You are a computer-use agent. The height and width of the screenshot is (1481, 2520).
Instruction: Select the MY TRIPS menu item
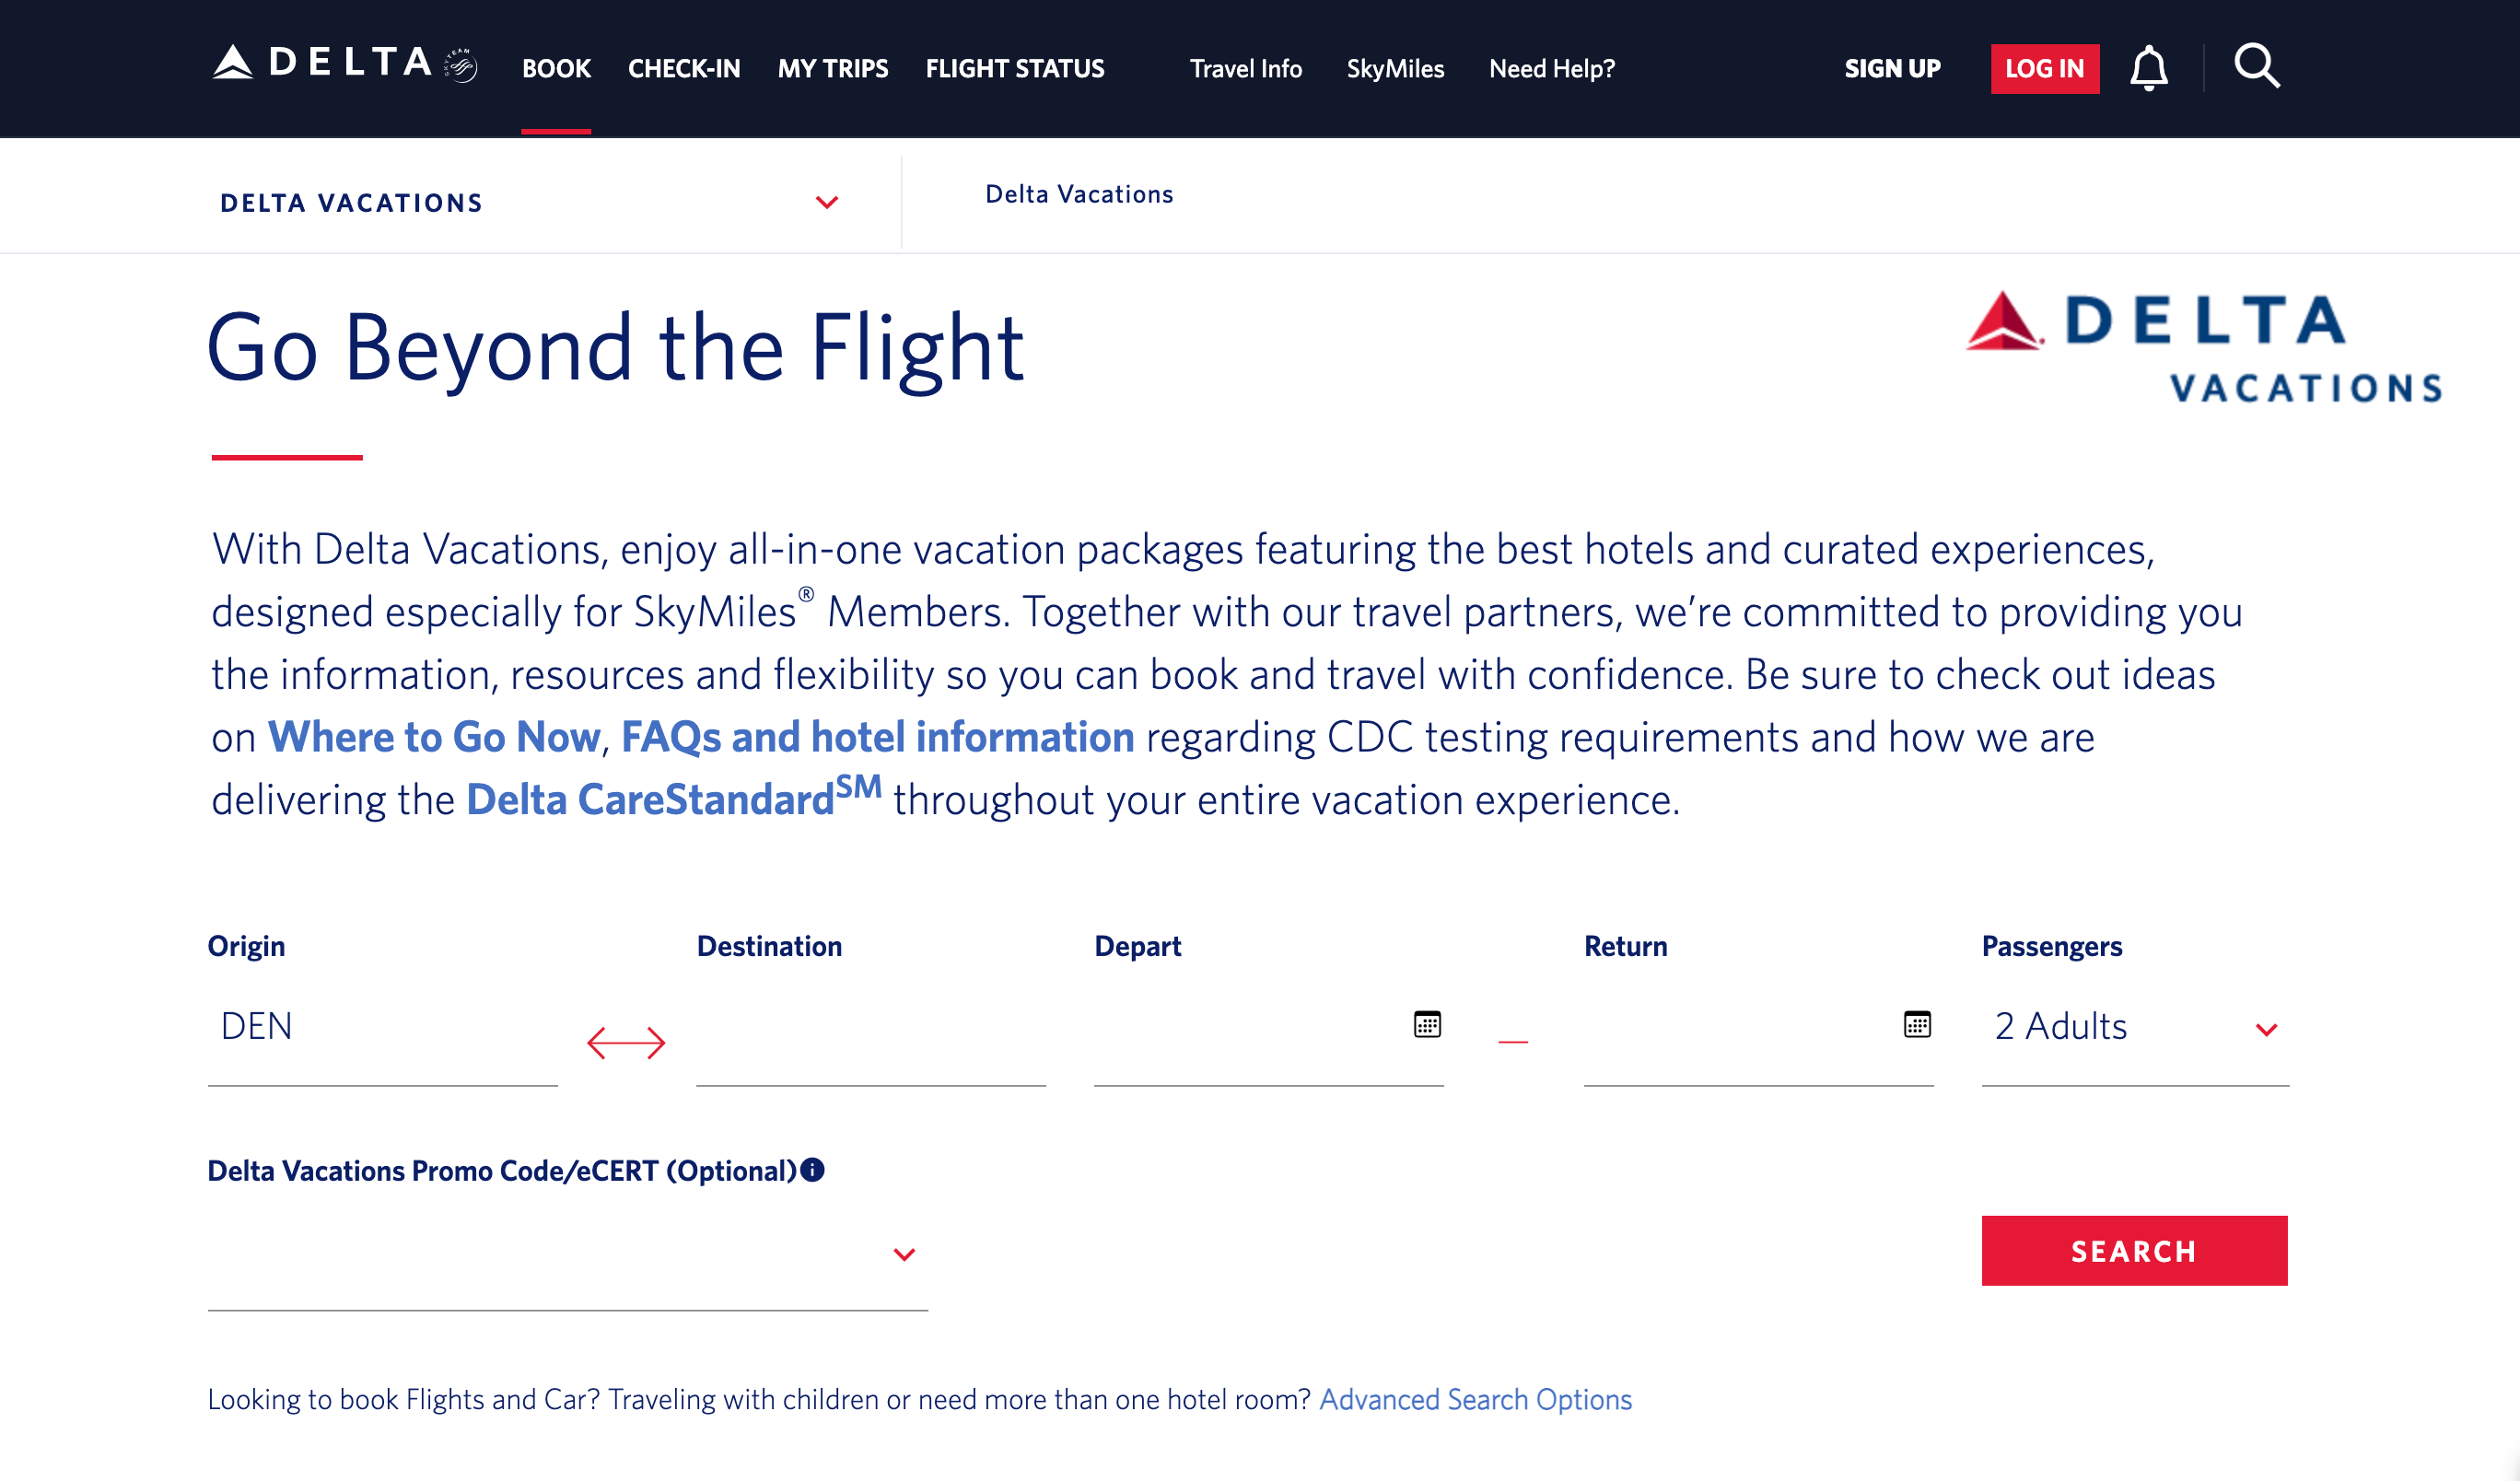coord(834,68)
